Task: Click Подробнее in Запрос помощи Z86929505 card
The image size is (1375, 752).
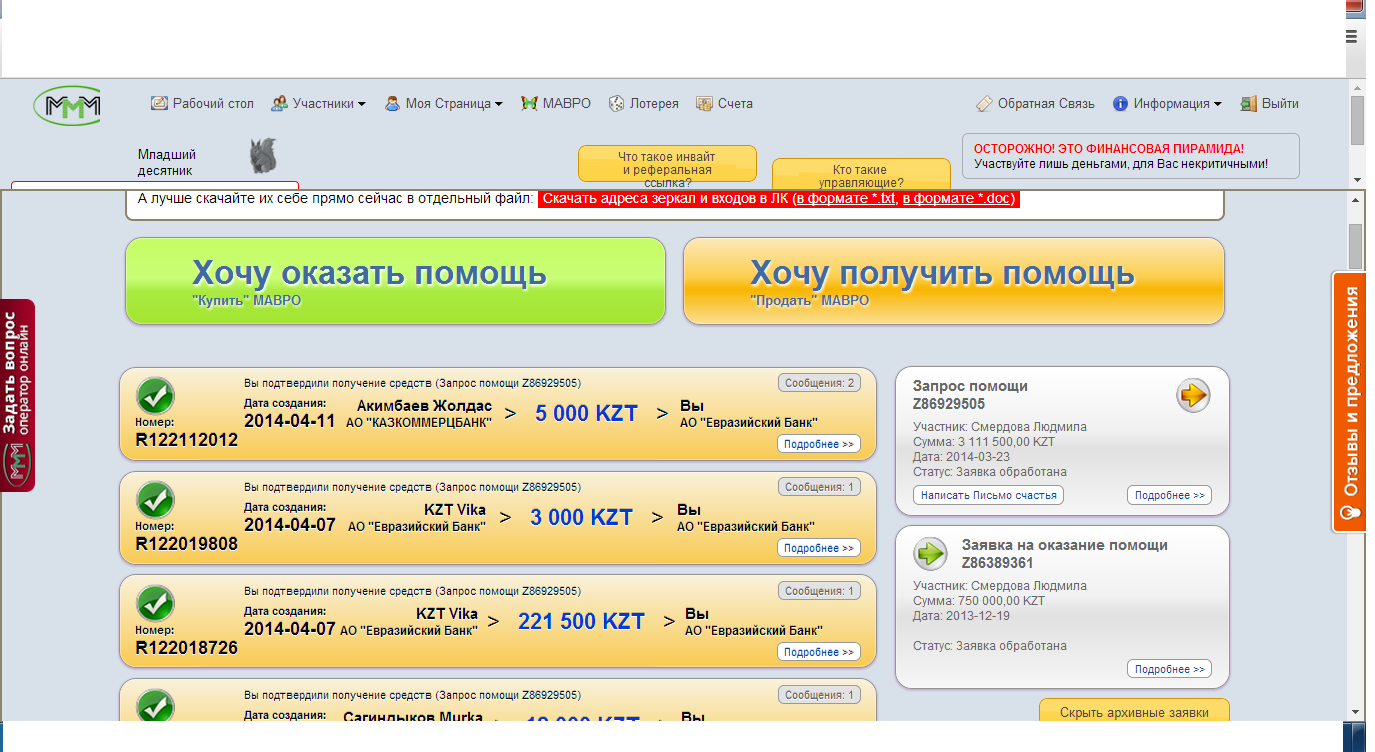Action: point(1169,495)
